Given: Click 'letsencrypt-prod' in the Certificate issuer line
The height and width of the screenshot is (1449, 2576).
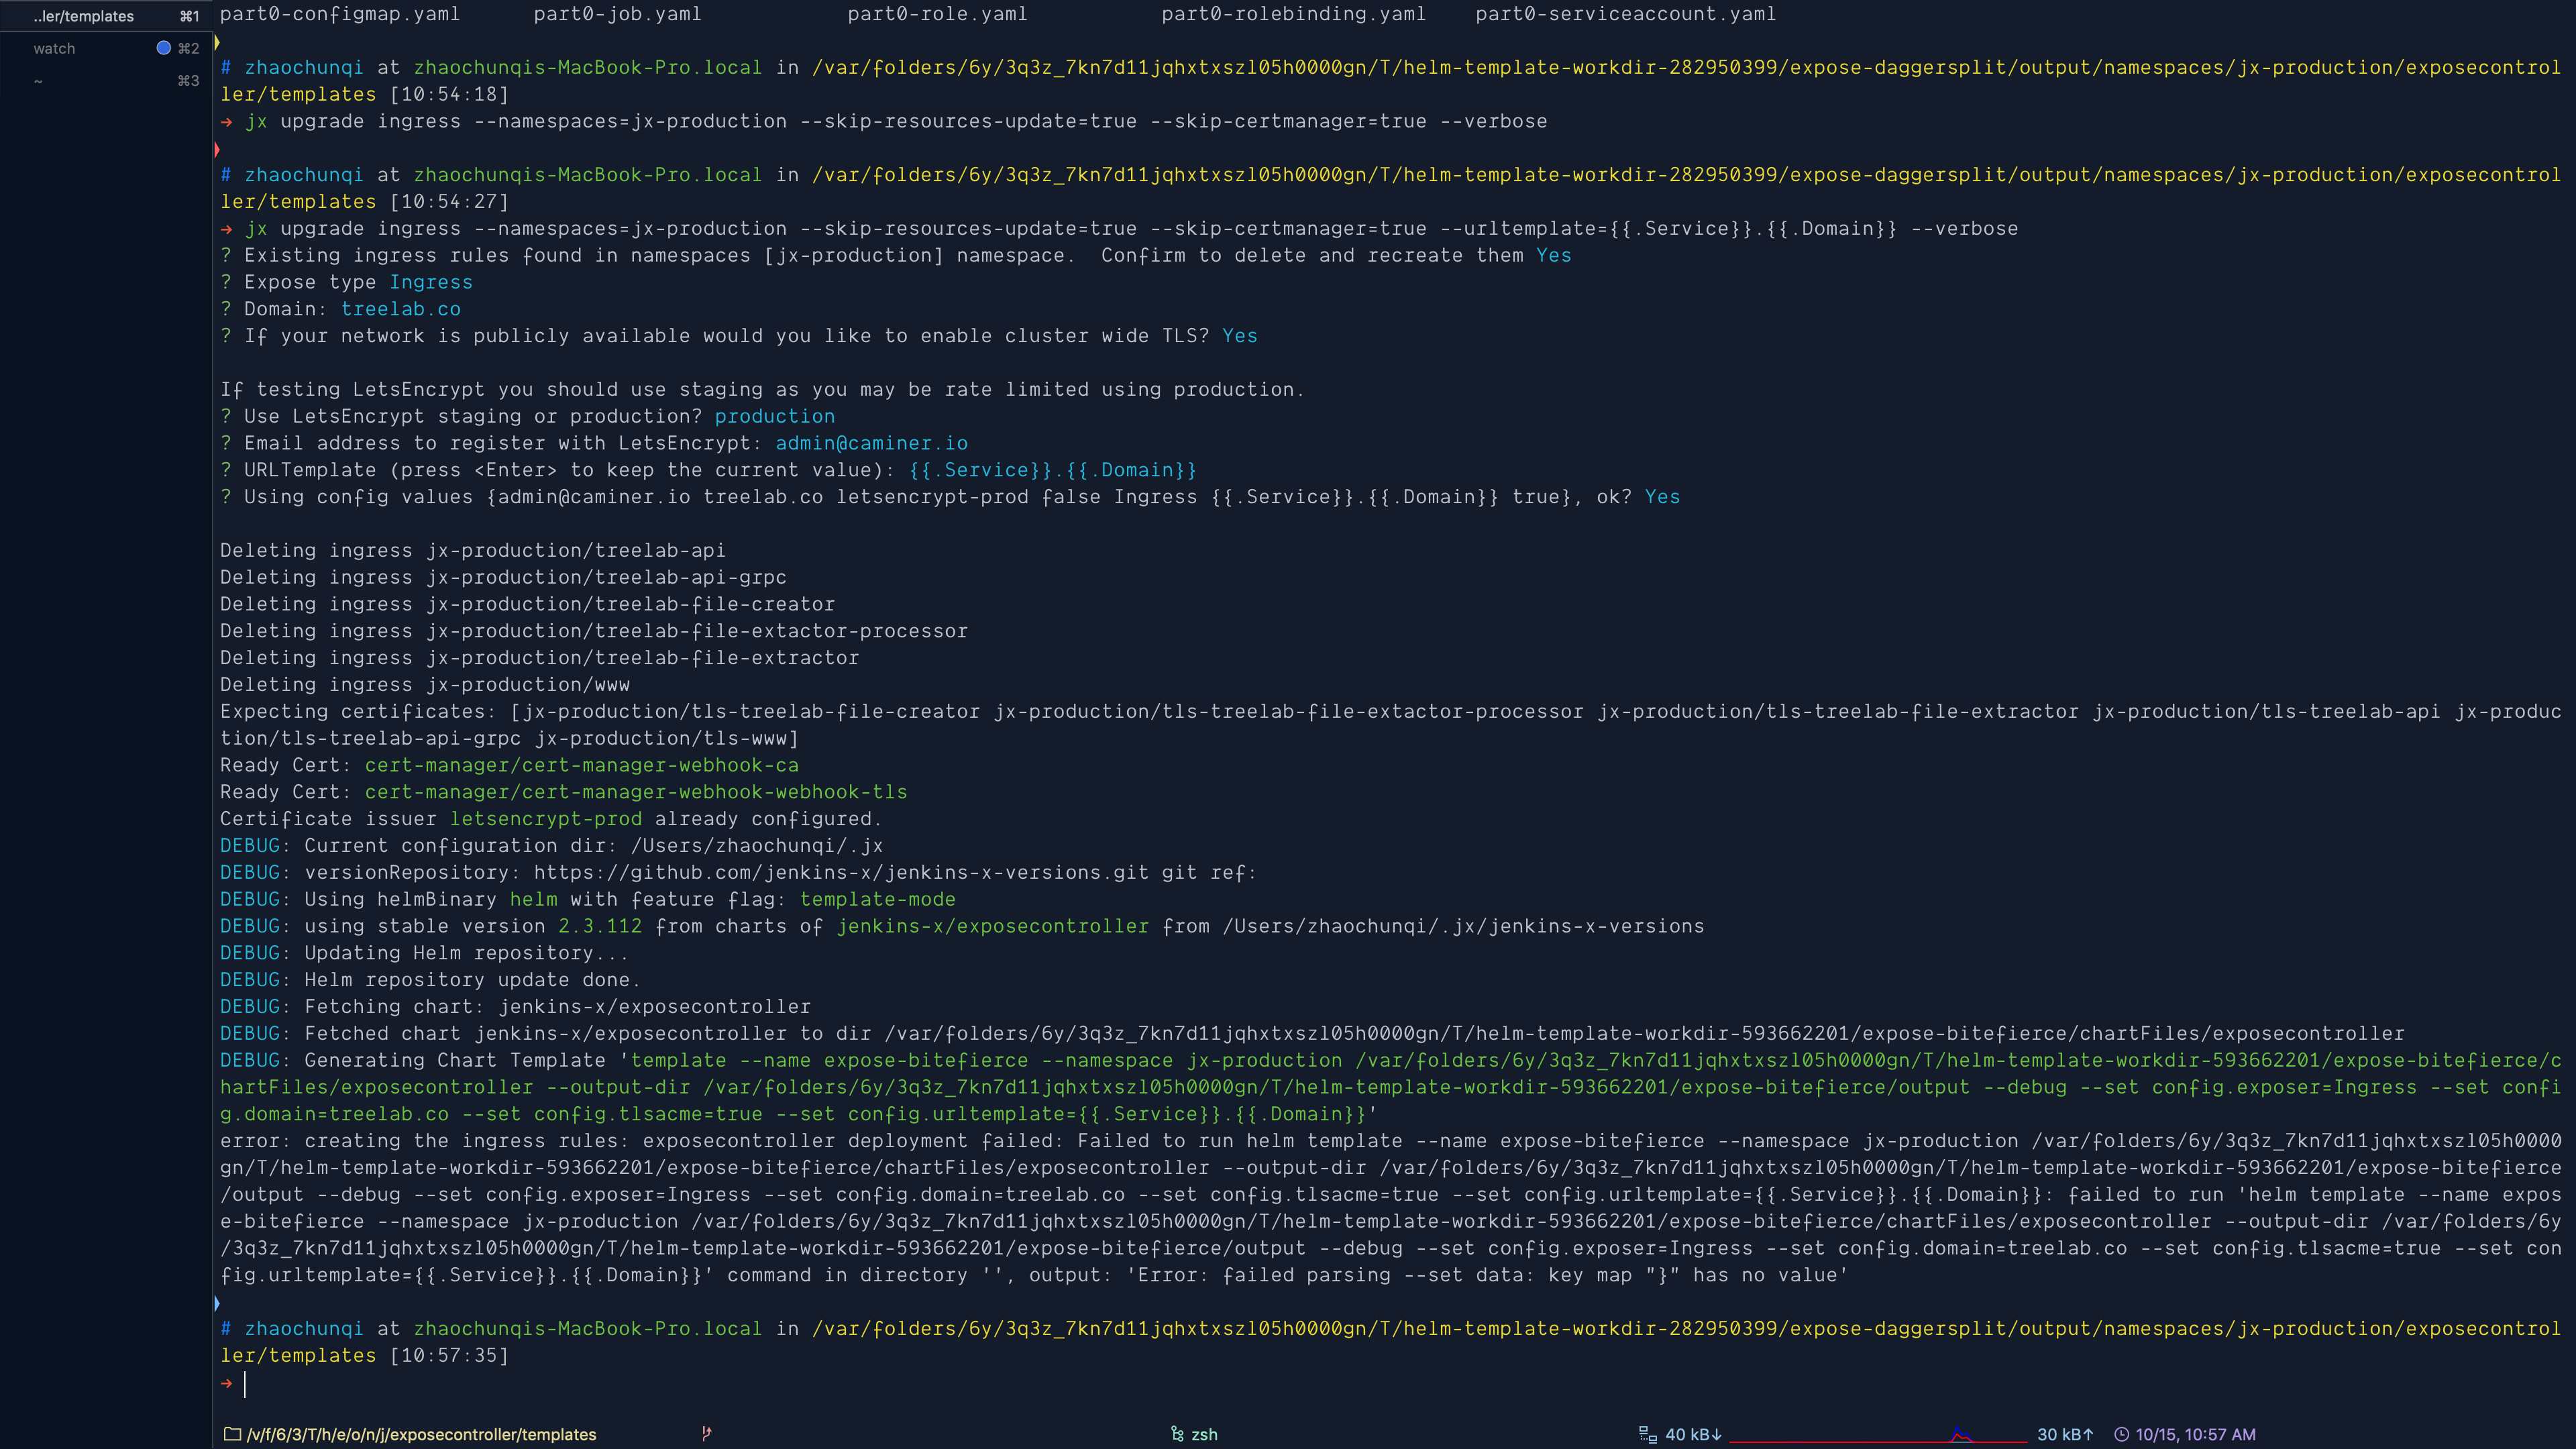Looking at the screenshot, I should pyautogui.click(x=546, y=818).
